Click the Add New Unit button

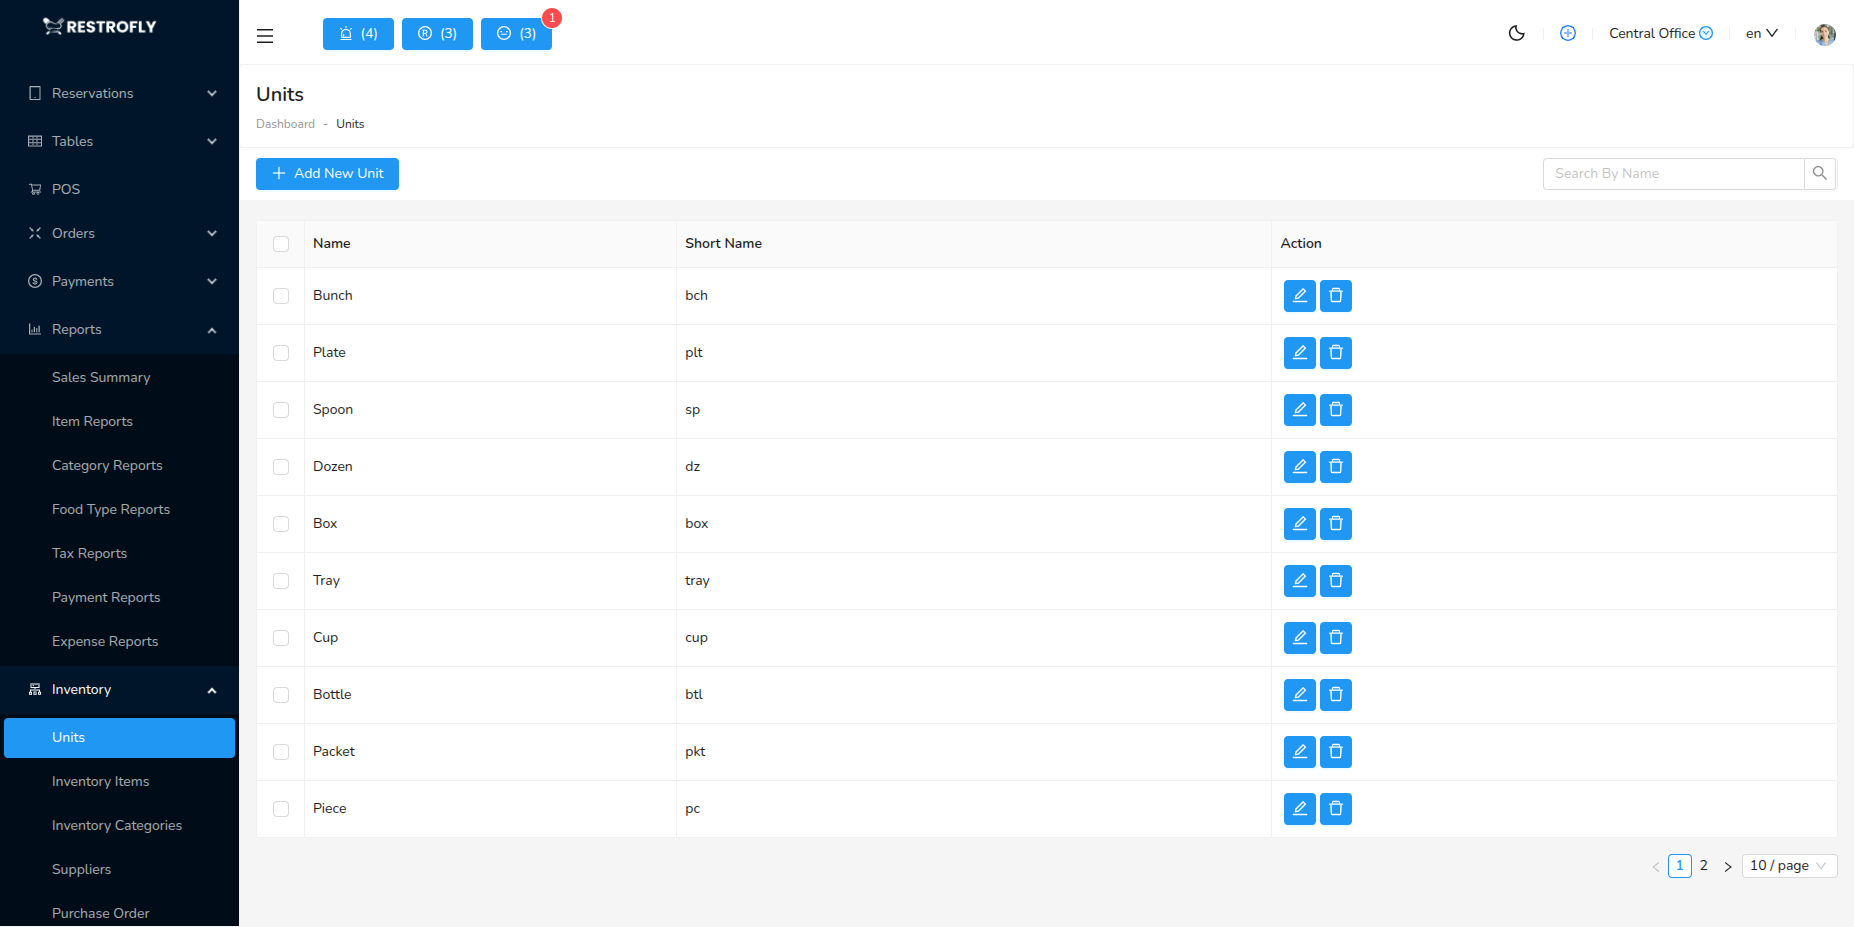[327, 173]
